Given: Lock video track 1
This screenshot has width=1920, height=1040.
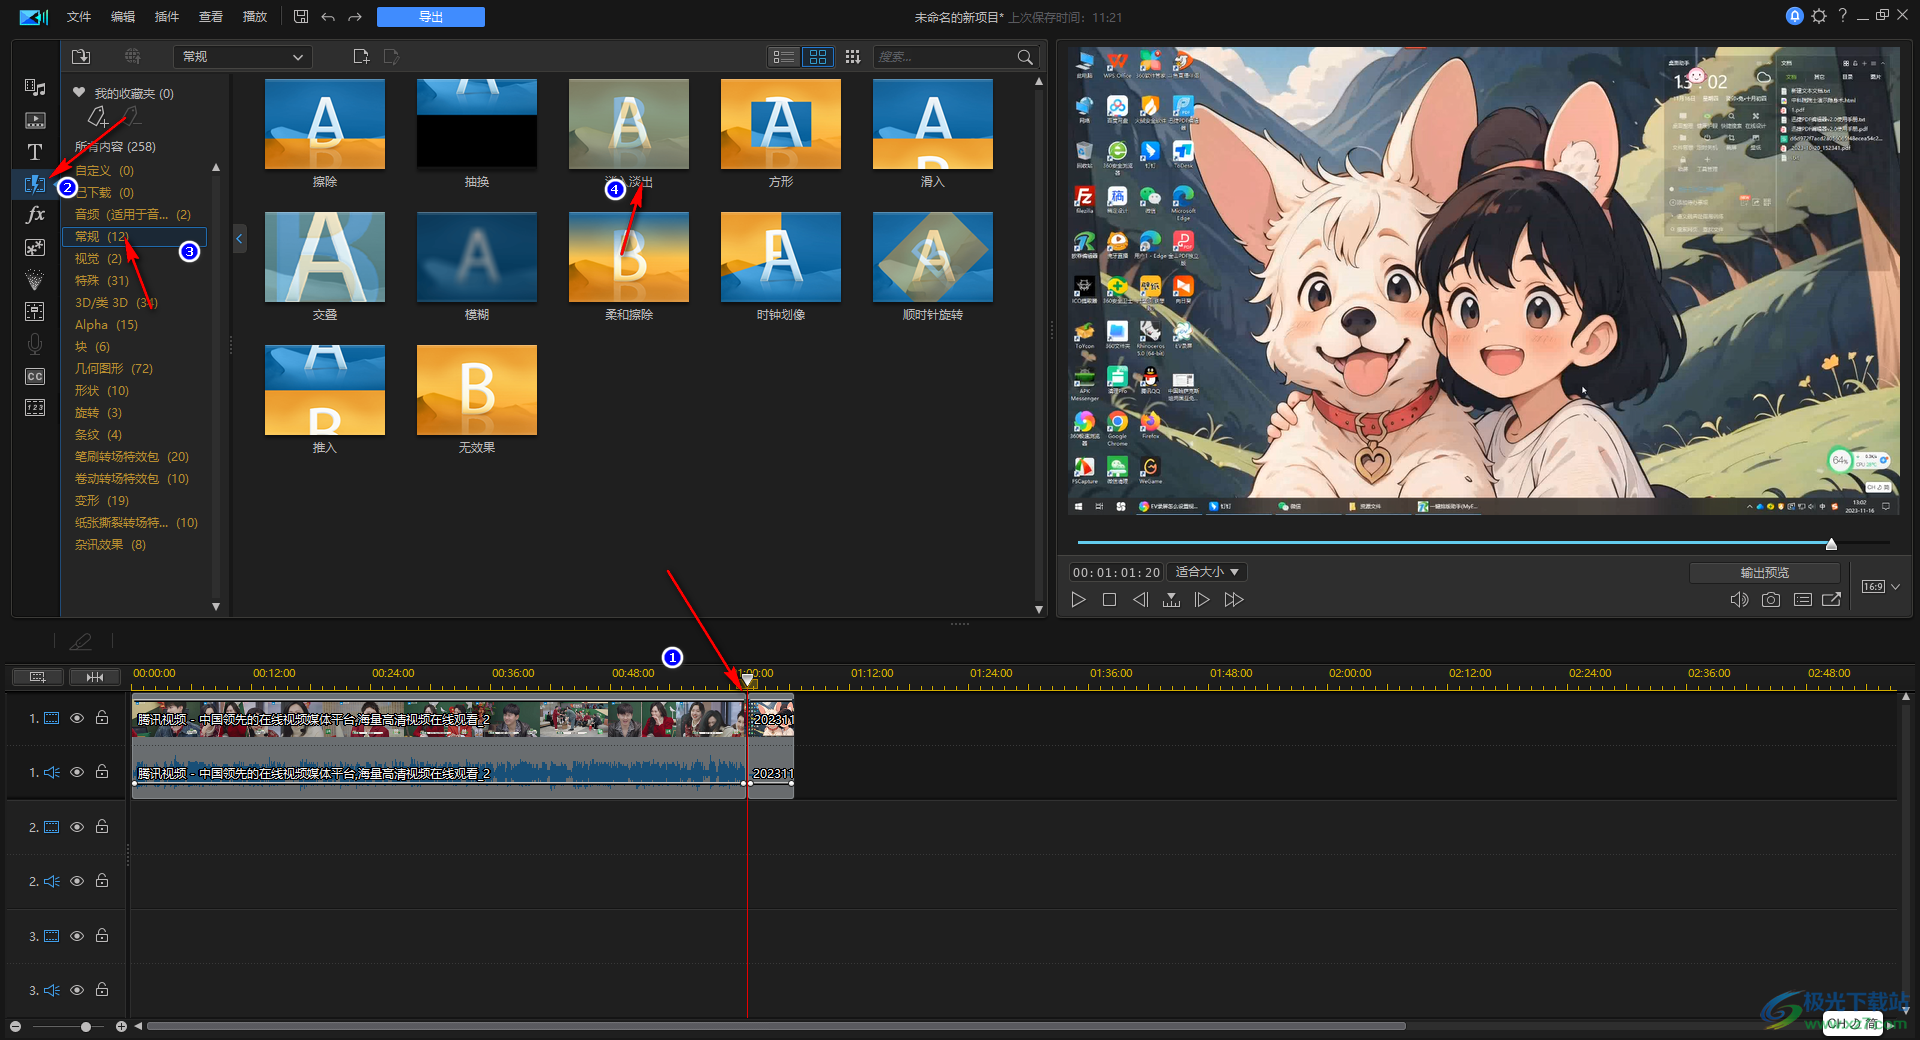Looking at the screenshot, I should click(102, 717).
